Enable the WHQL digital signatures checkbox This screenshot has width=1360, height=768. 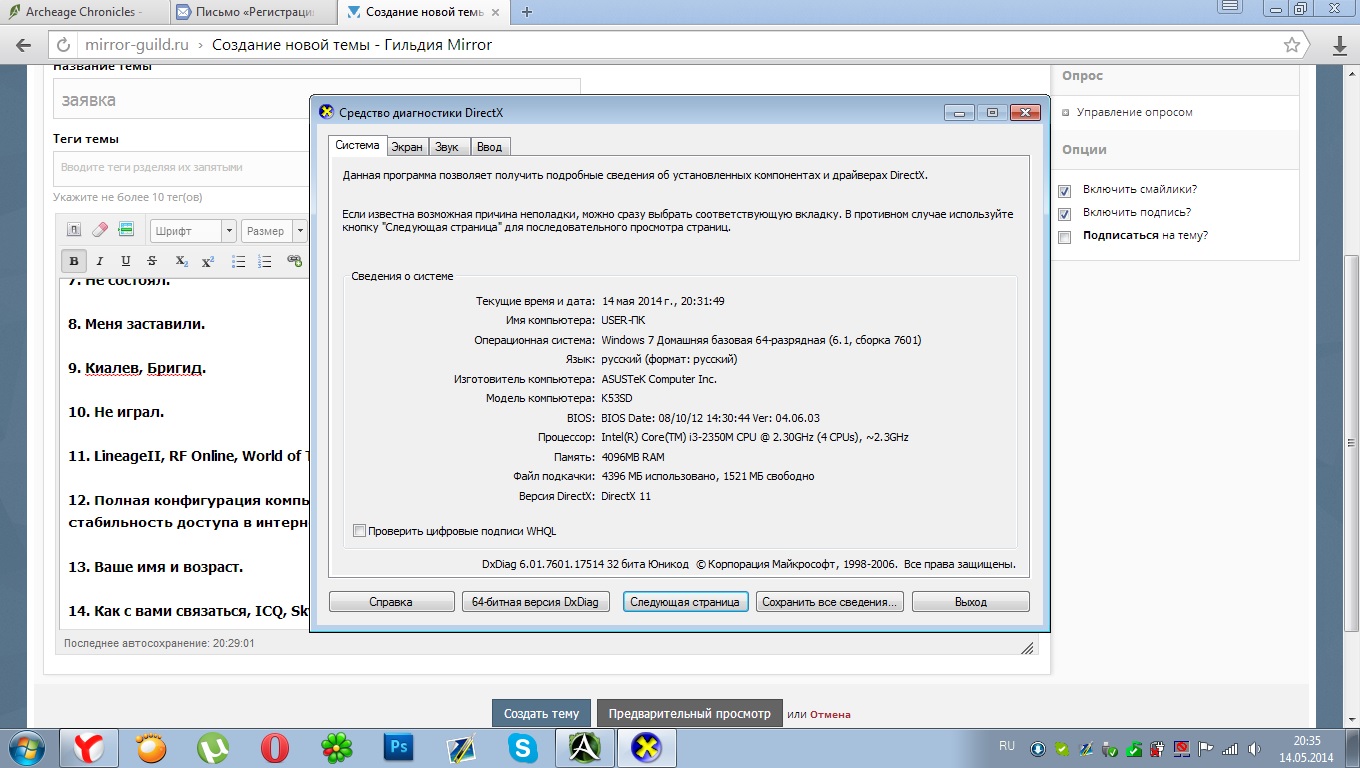(360, 531)
